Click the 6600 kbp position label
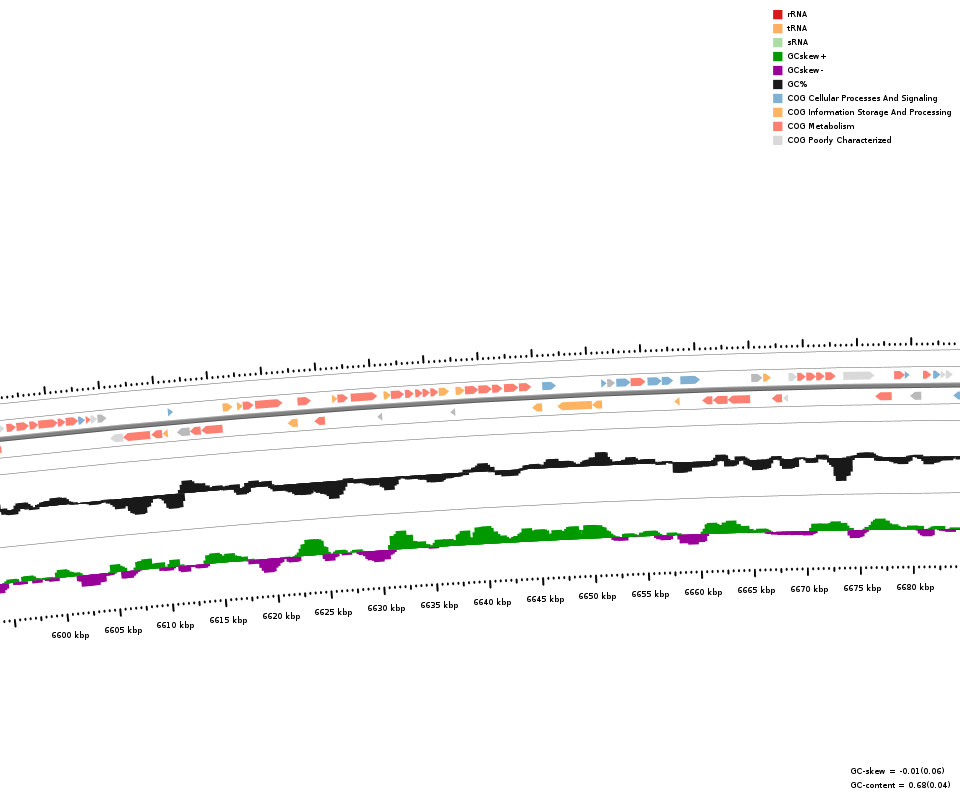Image resolution: width=960 pixels, height=800 pixels. [x=70, y=635]
